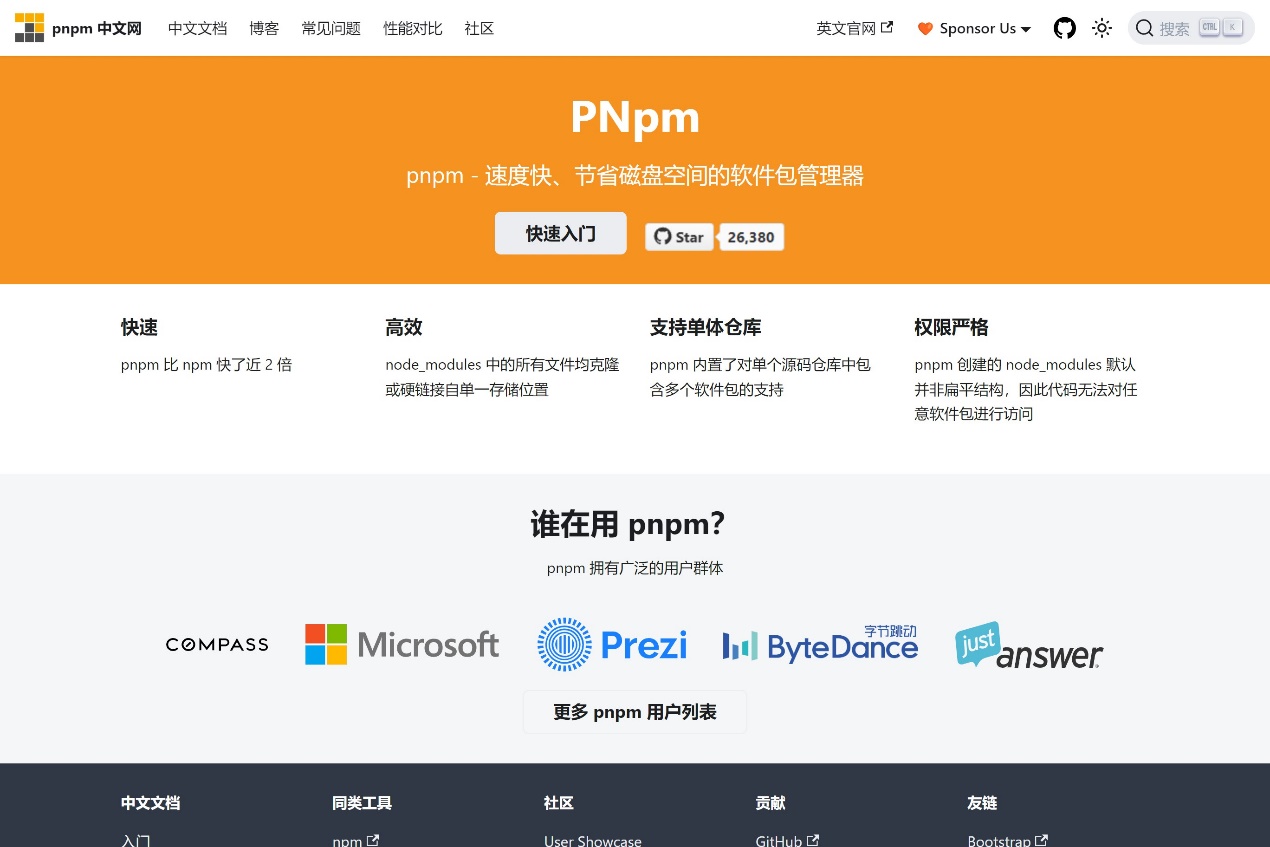The image size is (1270, 847).
Task: Click the GitHub Star button
Action: (x=680, y=237)
